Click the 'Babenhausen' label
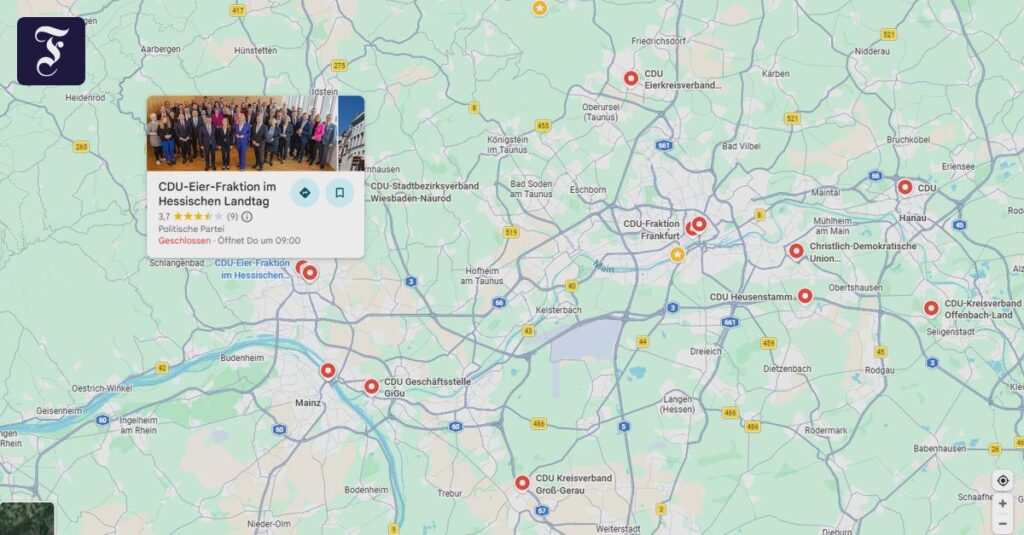 point(940,449)
